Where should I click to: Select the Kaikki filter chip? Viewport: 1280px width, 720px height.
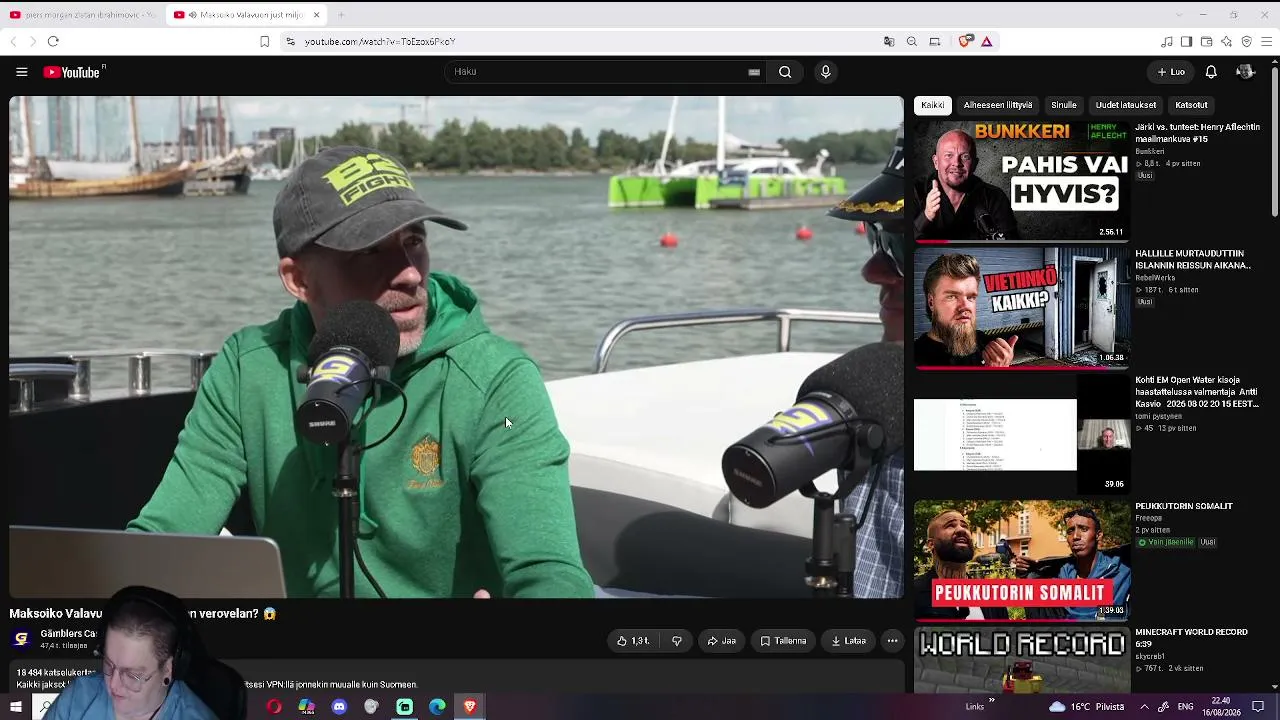(932, 105)
